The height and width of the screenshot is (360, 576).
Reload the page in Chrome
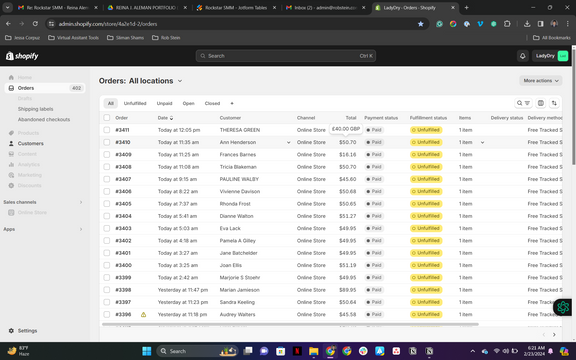pyautogui.click(x=35, y=24)
